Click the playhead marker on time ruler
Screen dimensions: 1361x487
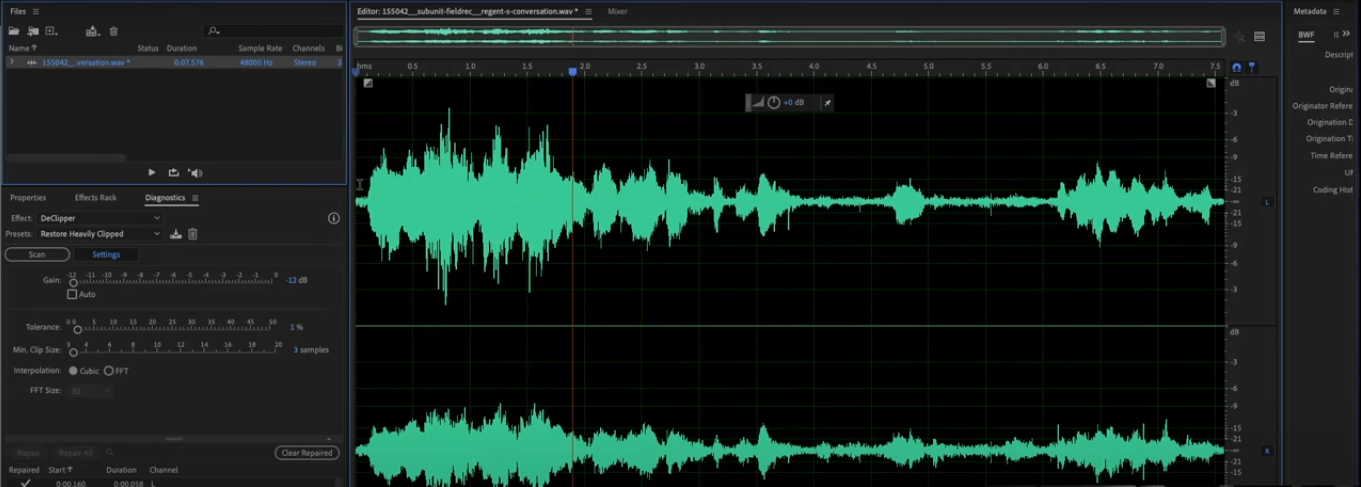click(x=573, y=72)
